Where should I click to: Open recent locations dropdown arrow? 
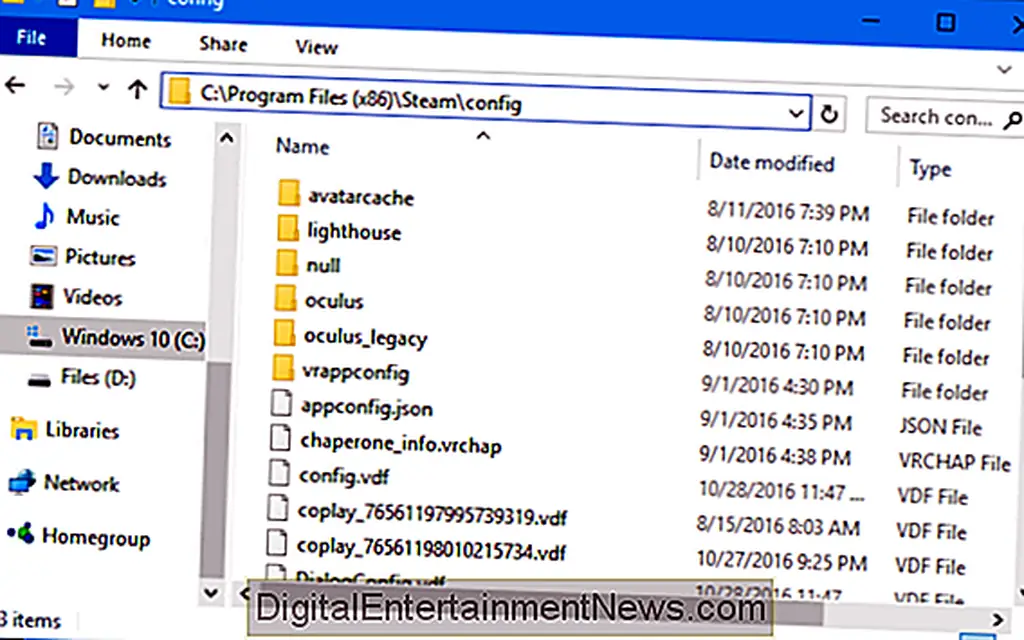tap(103, 88)
